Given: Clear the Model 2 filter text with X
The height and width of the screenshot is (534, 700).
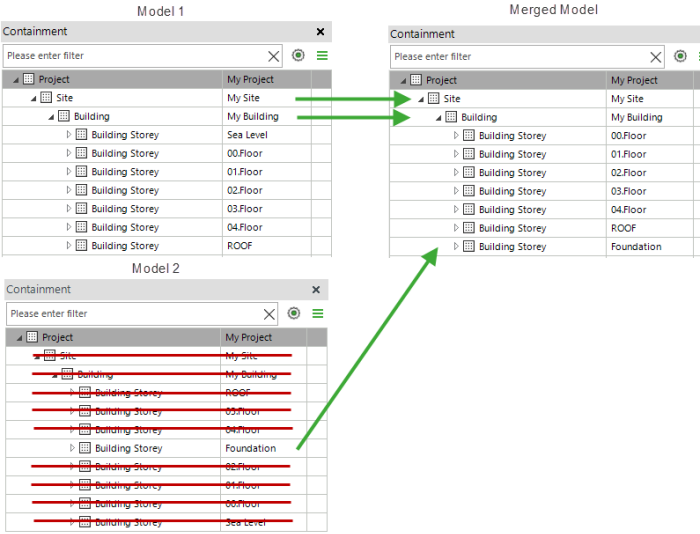Looking at the screenshot, I should 269,314.
